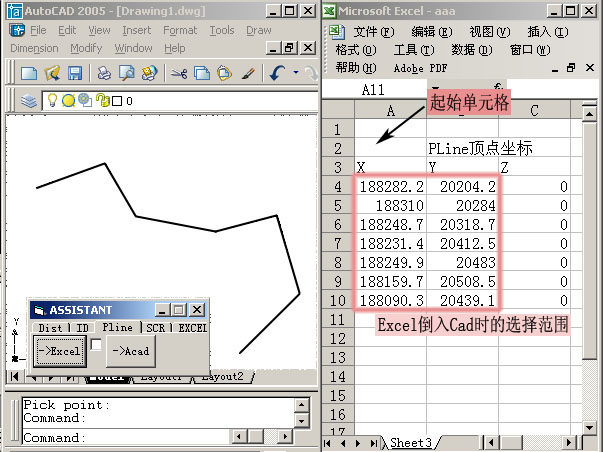Click the New drawing icon in AutoCAD

tap(30, 73)
